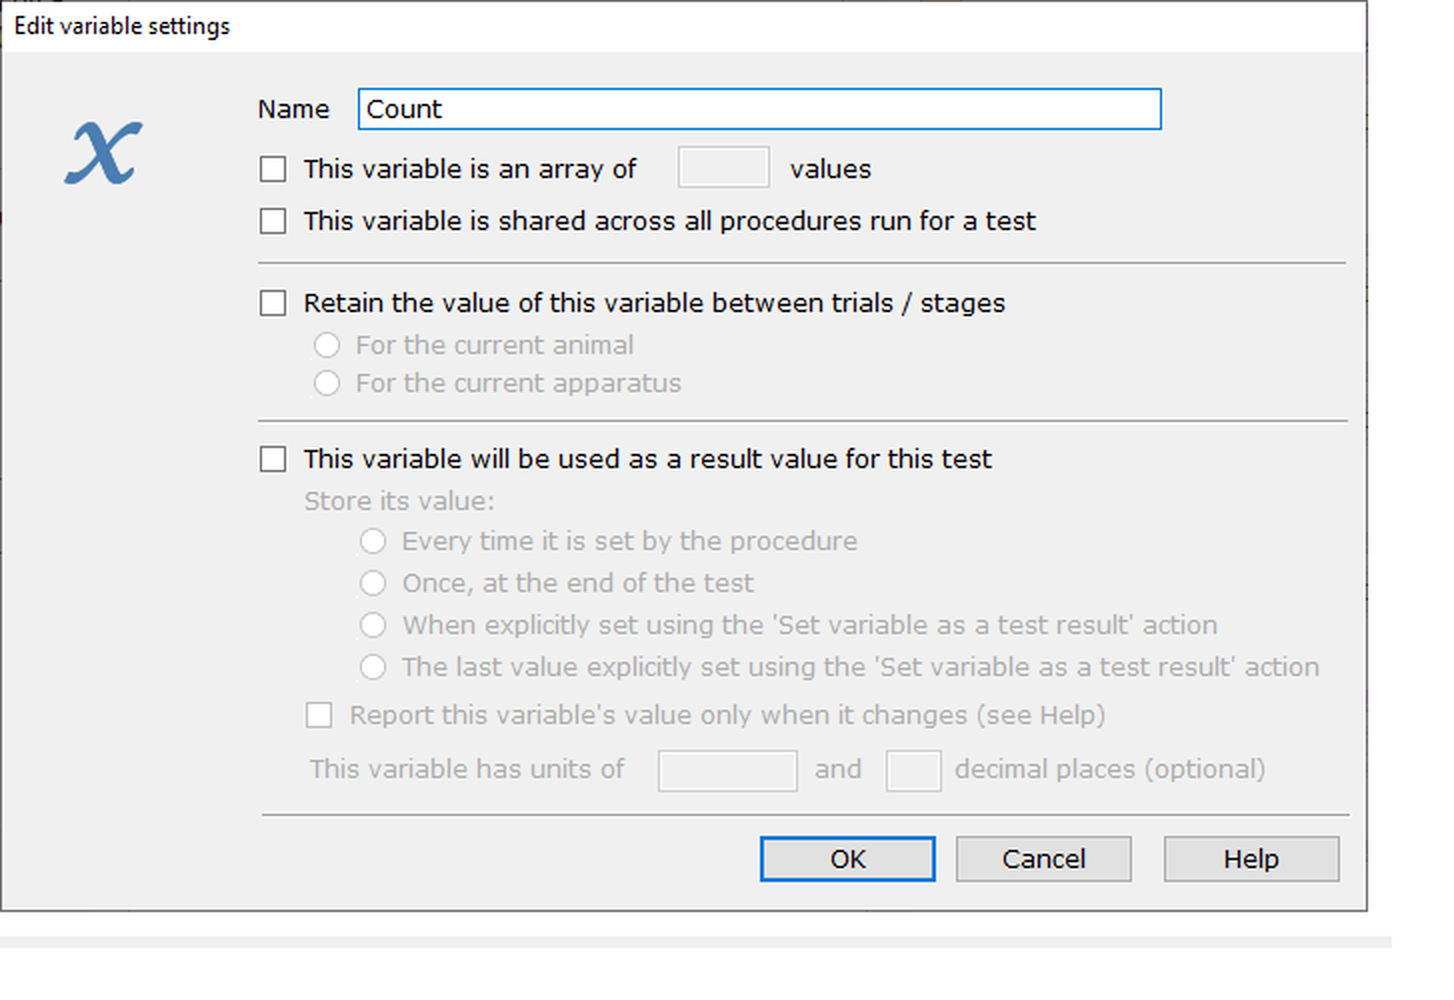Viewport: 1454px width, 1000px height.
Task: Select 'For the current animal' radio
Action: pyautogui.click(x=327, y=345)
